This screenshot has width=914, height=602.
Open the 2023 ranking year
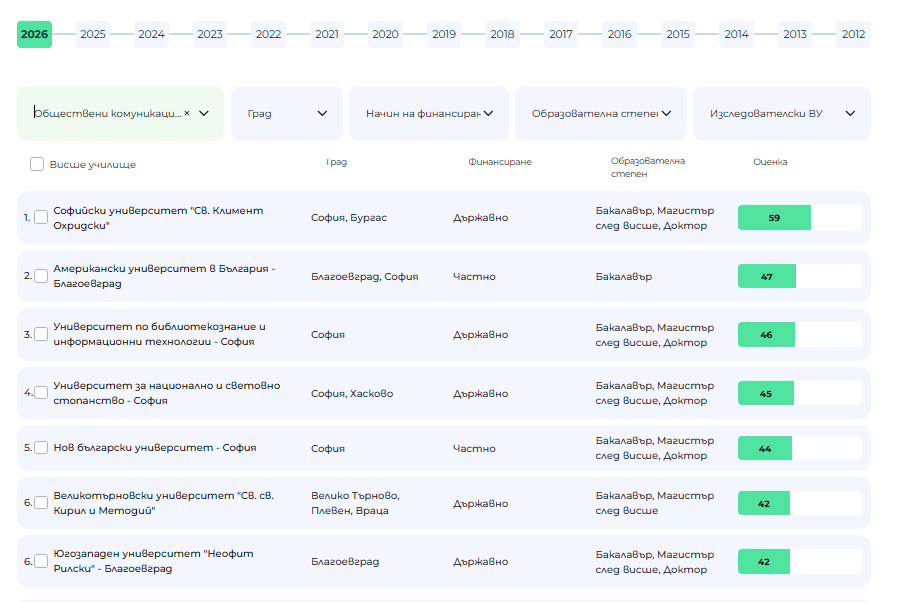pos(210,34)
